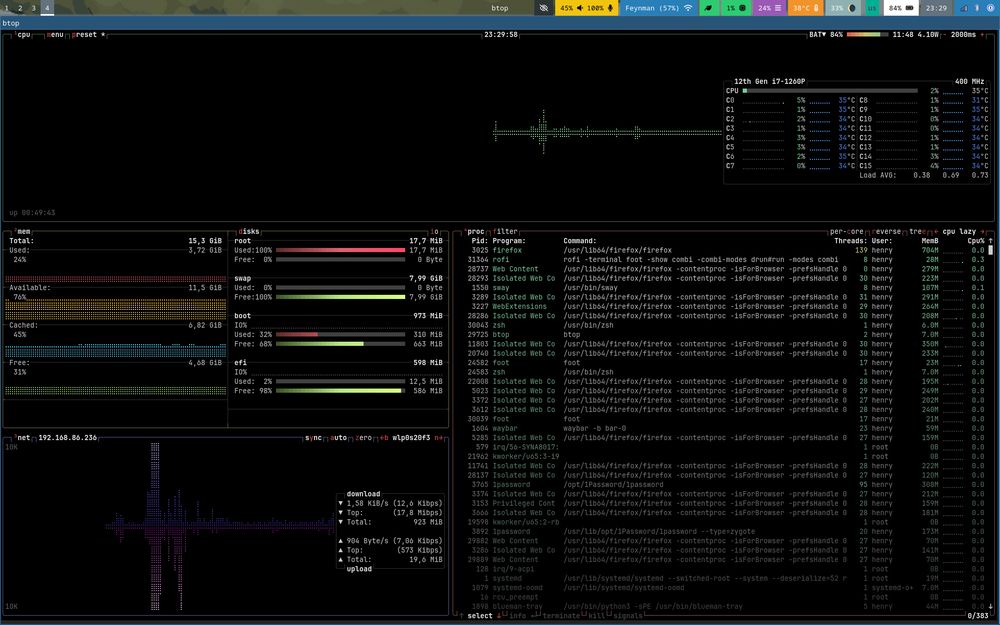
Task: Switch to workspace 2
Action: point(20,8)
